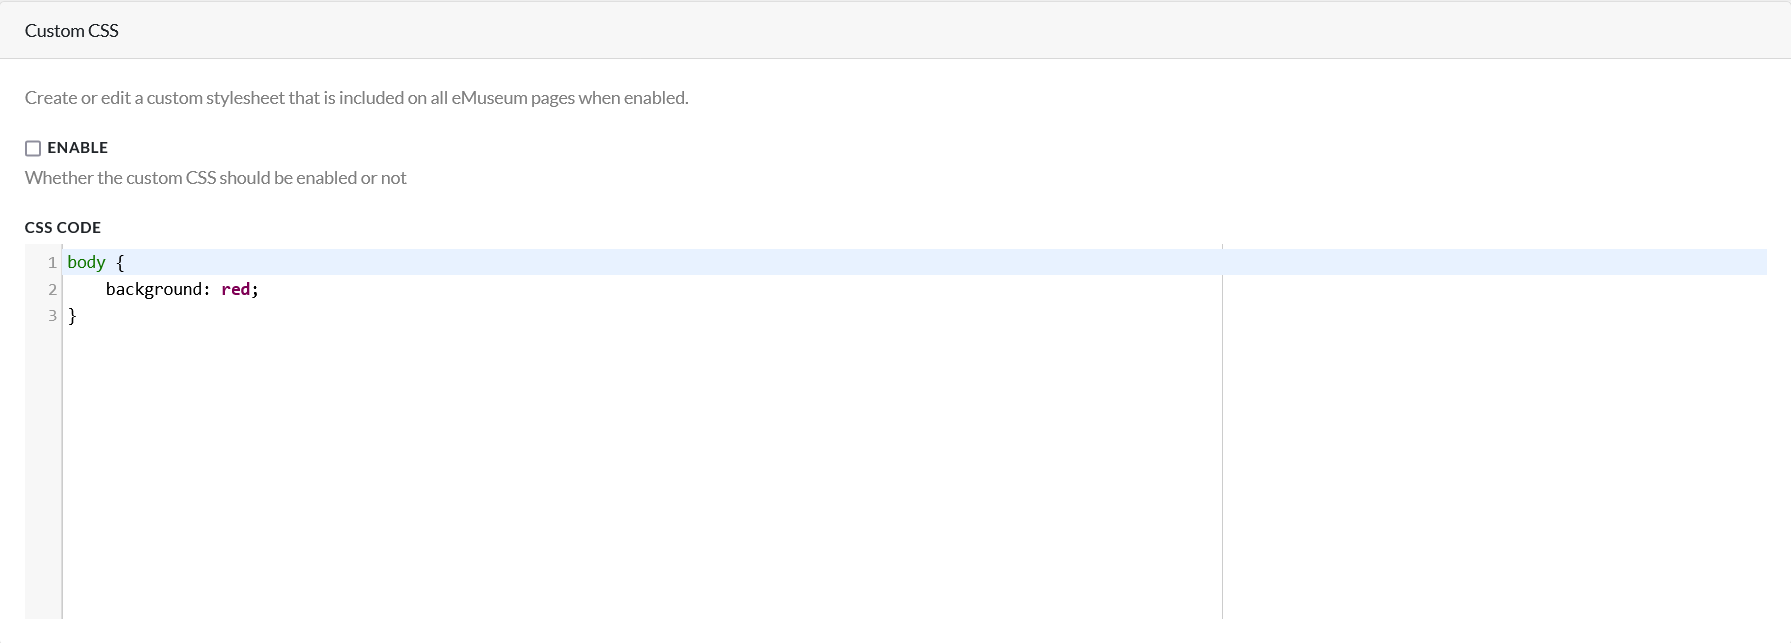Click the ENABLE label text

click(x=77, y=148)
